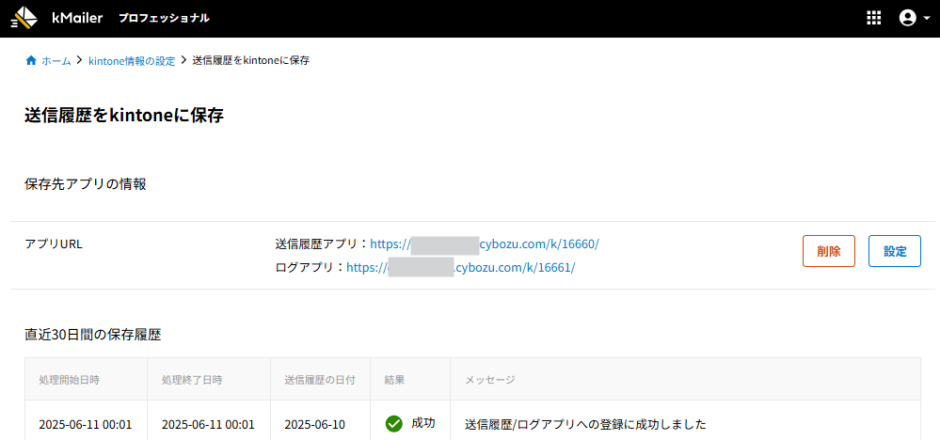This screenshot has width=940, height=440.
Task: Select the 処理開始日時 column header
Action: pyautogui.click(x=69, y=380)
